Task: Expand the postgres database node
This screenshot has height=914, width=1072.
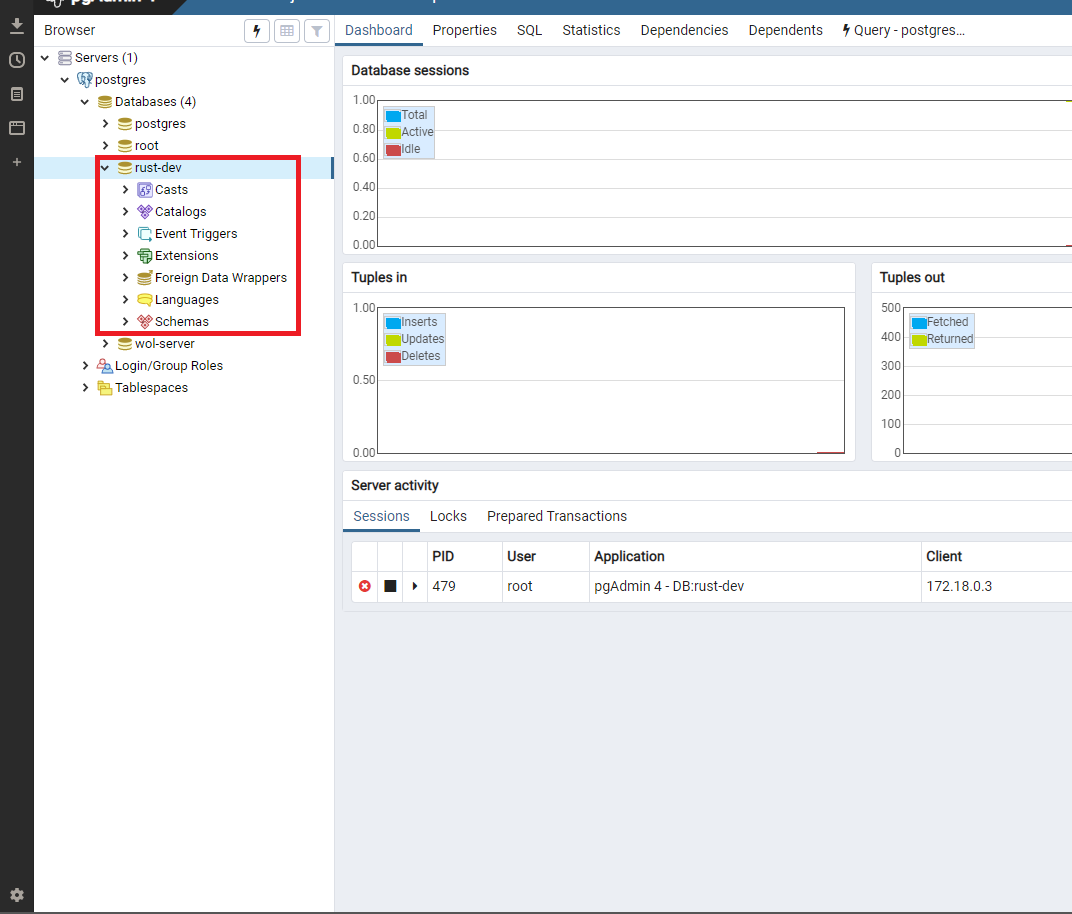Action: (x=105, y=124)
